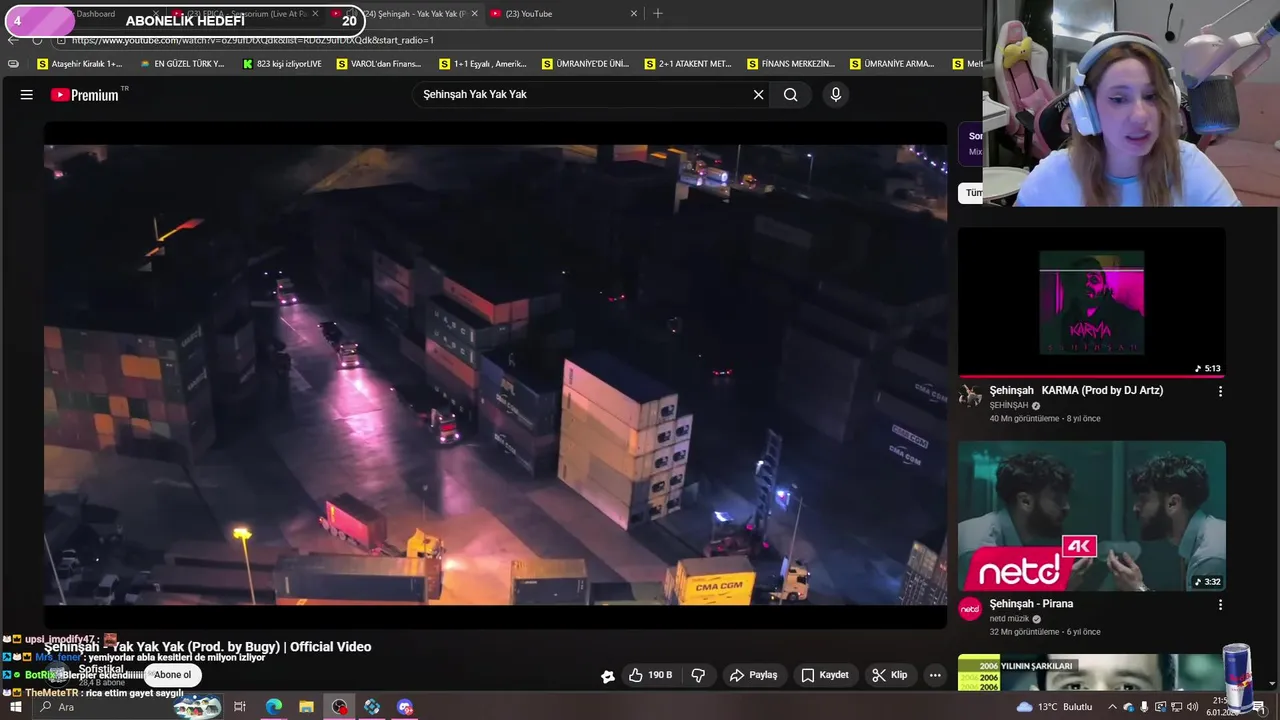The width and height of the screenshot is (1280, 720).
Task: Open Şehinşah KARMA (Prod by DJ Artz) title
Action: (1076, 391)
